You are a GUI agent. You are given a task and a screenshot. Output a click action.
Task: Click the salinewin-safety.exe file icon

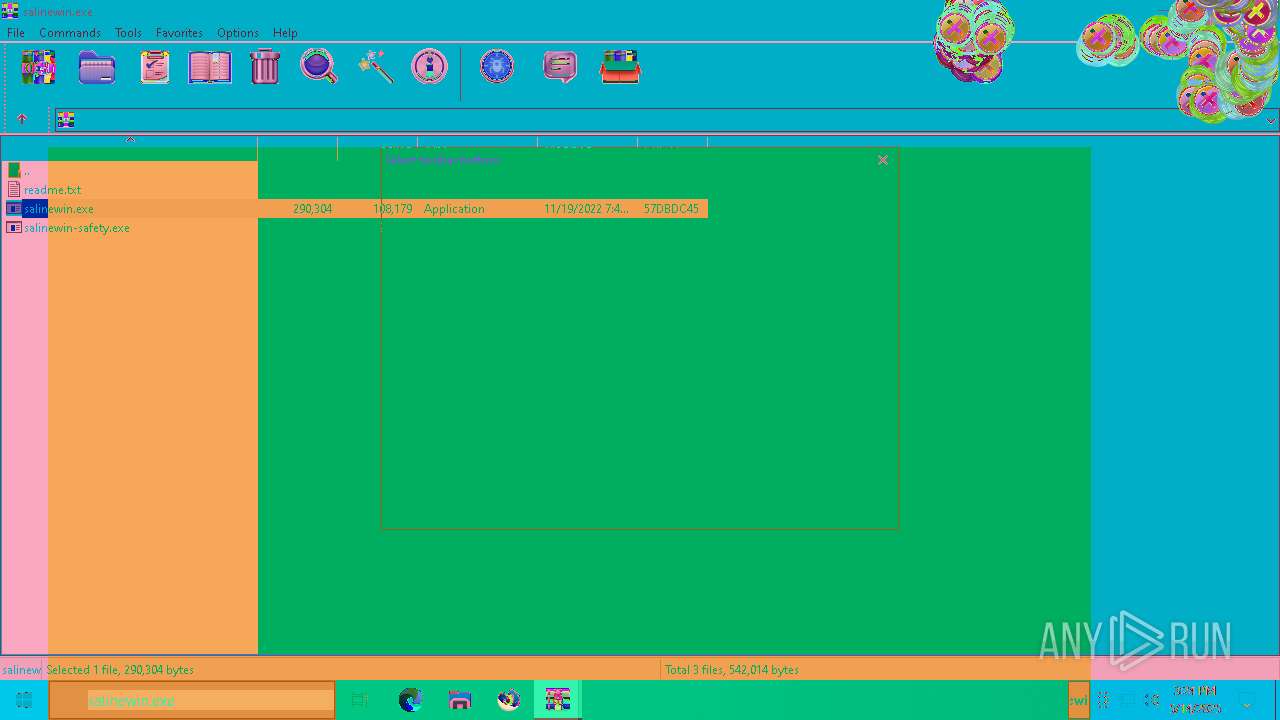pyautogui.click(x=14, y=228)
